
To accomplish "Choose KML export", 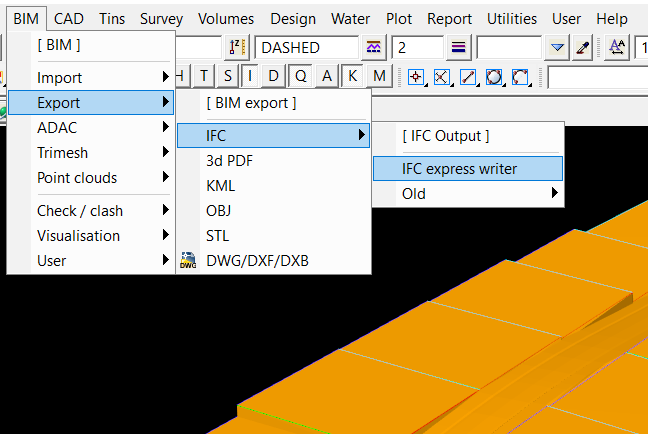I will pos(273,186).
